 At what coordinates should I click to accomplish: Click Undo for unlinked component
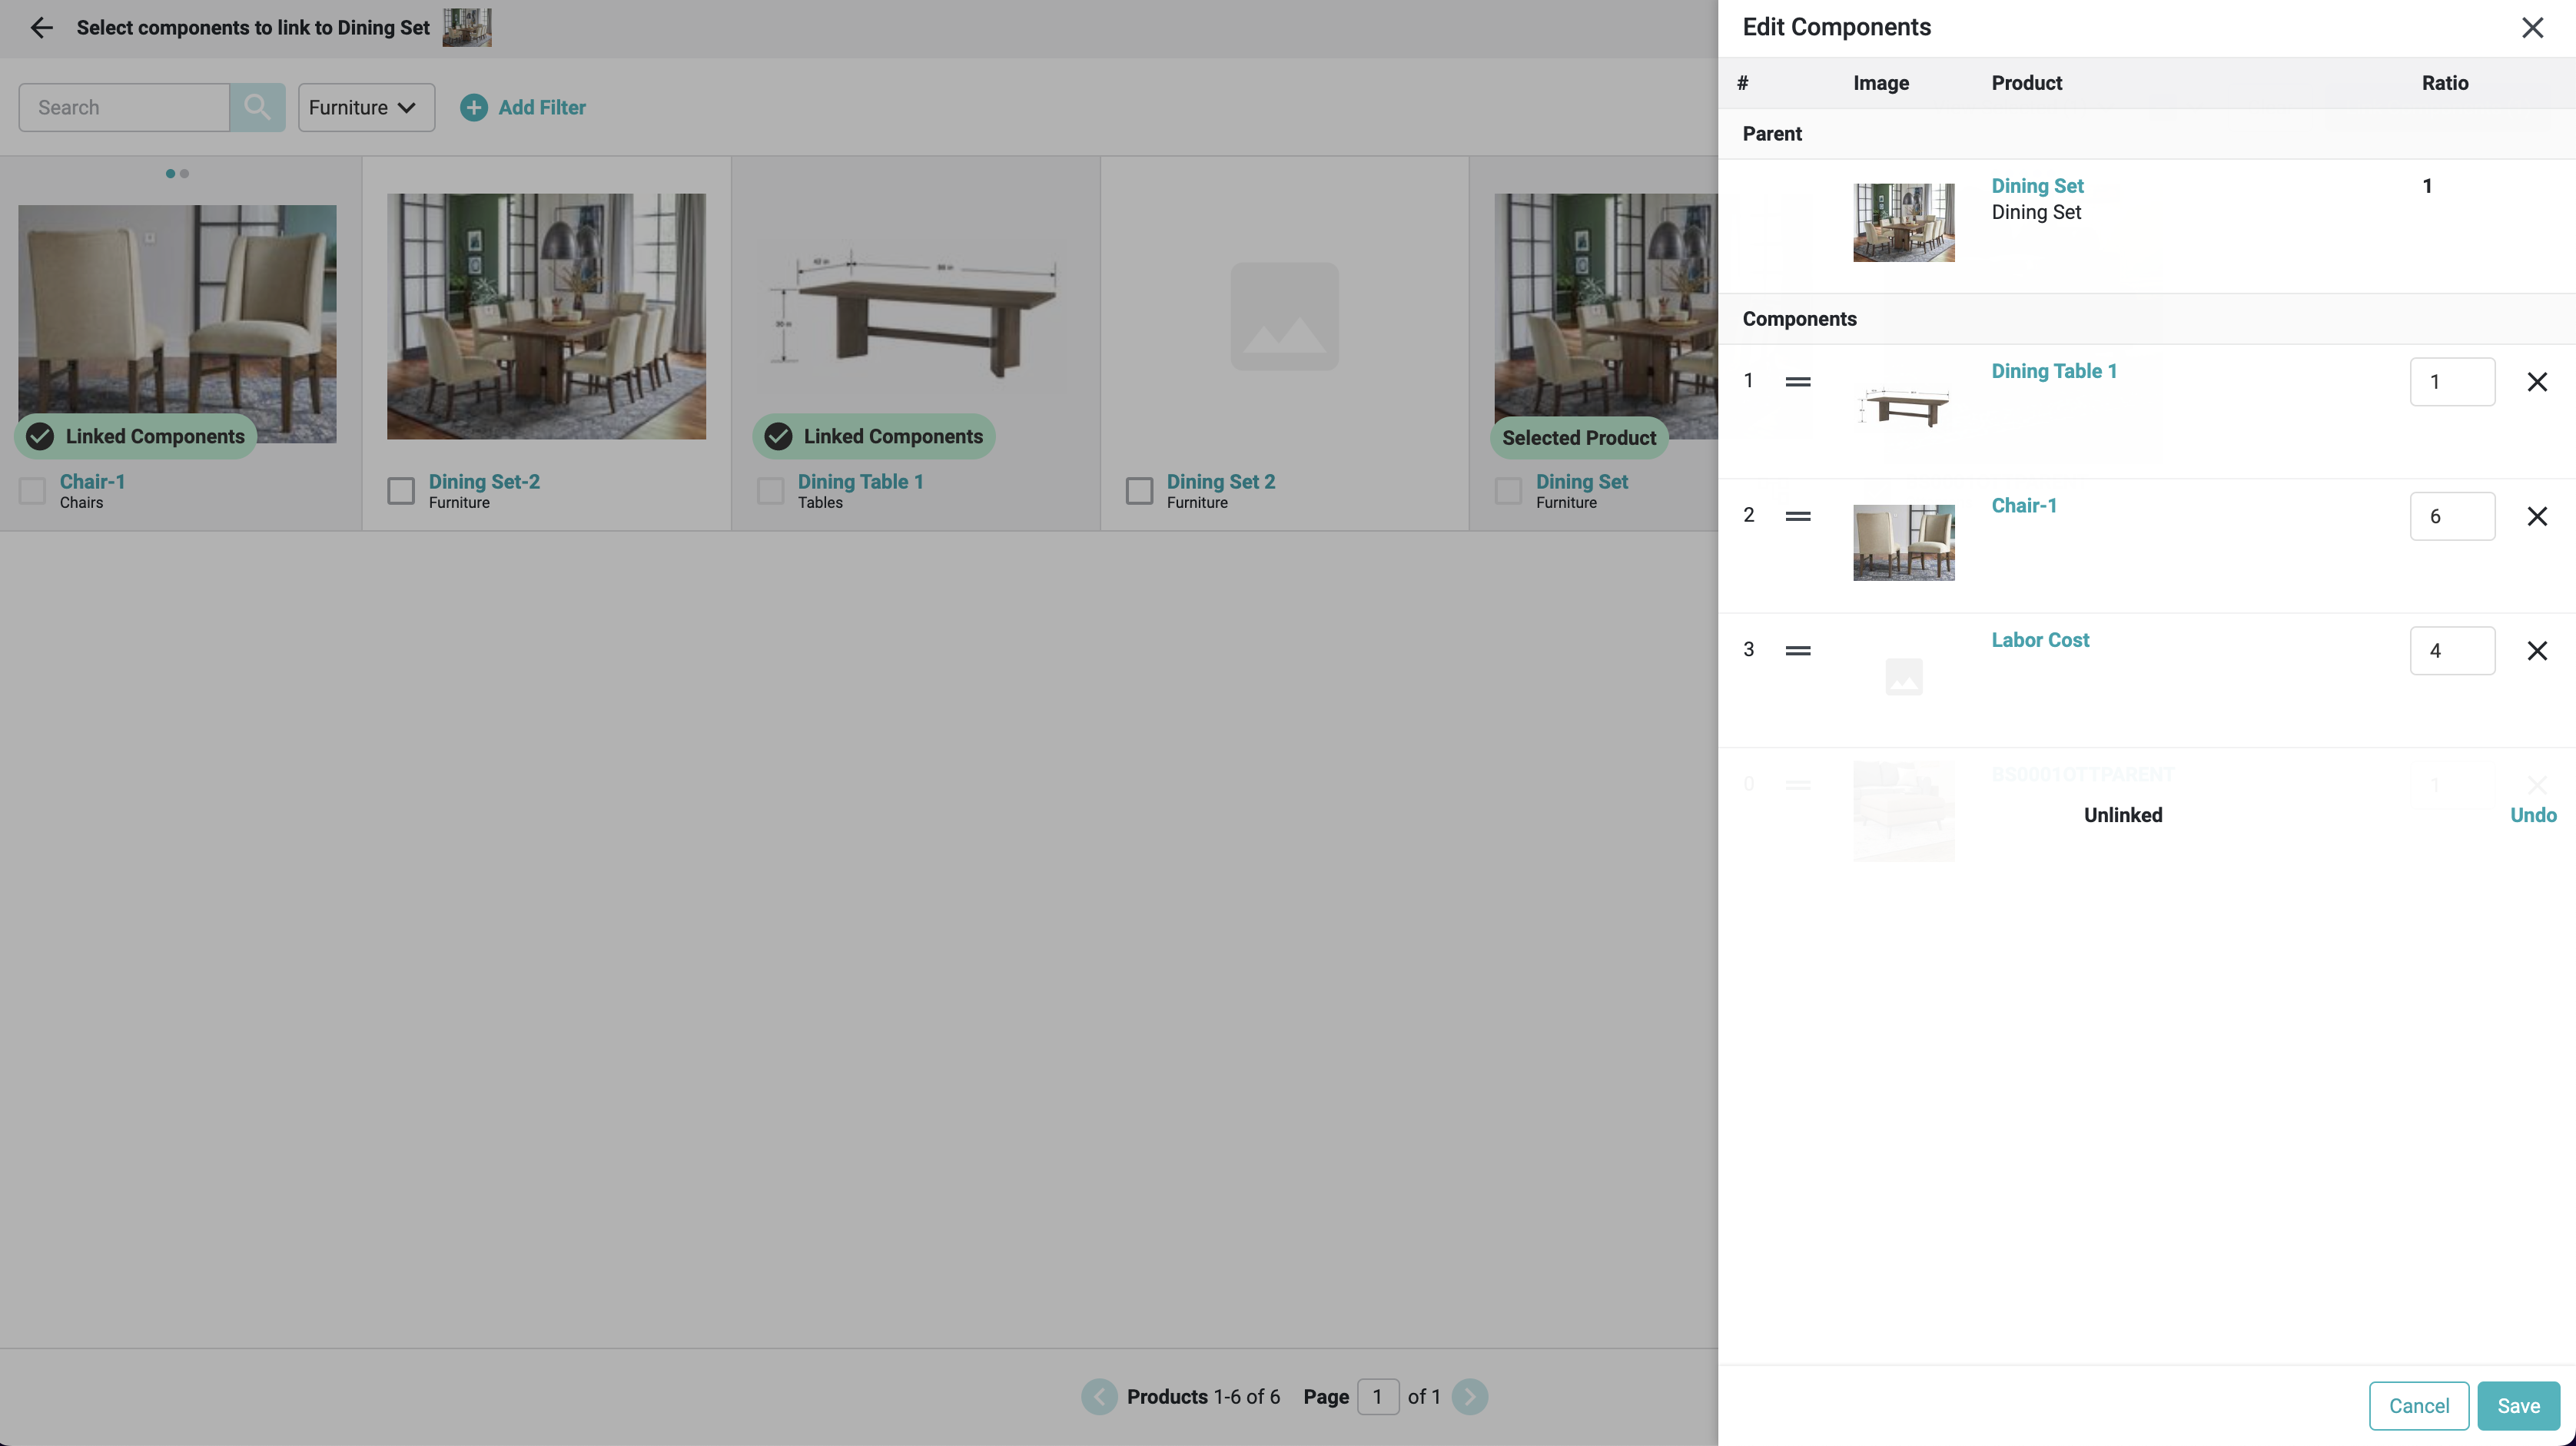(x=2532, y=815)
